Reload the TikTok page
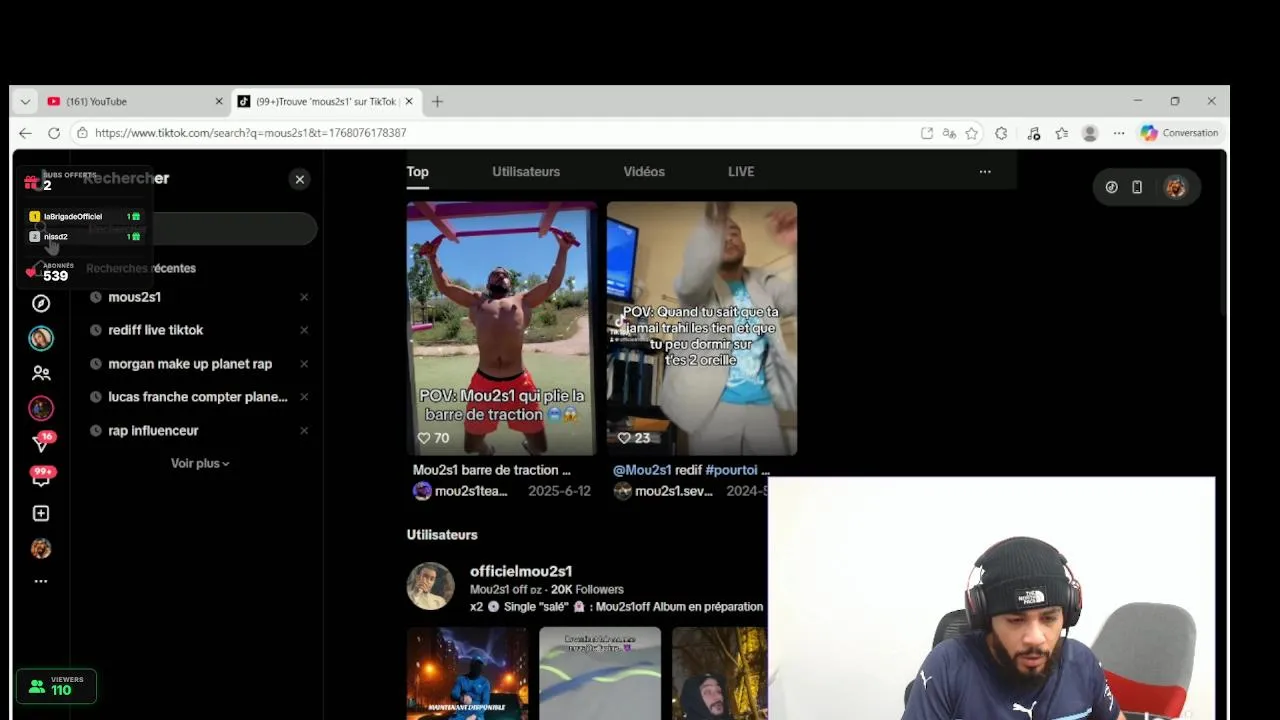The height and width of the screenshot is (720, 1280). [54, 133]
